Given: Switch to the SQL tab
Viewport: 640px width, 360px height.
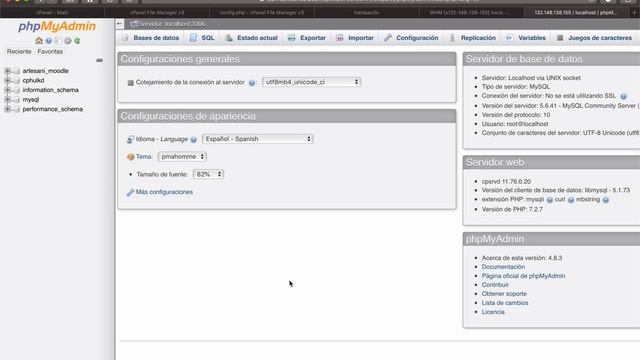Looking at the screenshot, I should point(202,38).
